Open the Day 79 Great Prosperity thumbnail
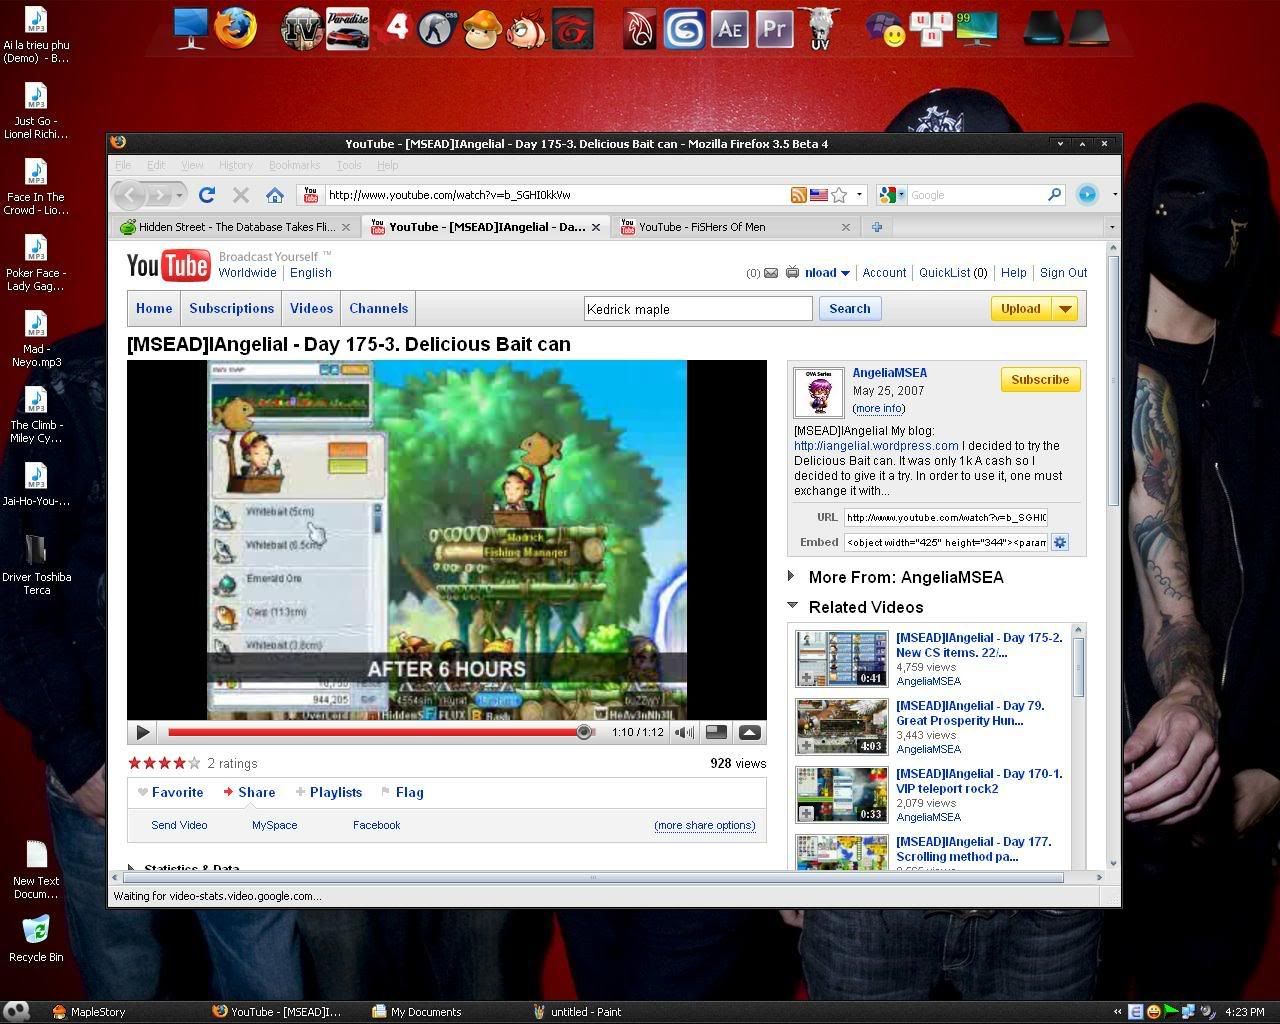 pyautogui.click(x=842, y=727)
